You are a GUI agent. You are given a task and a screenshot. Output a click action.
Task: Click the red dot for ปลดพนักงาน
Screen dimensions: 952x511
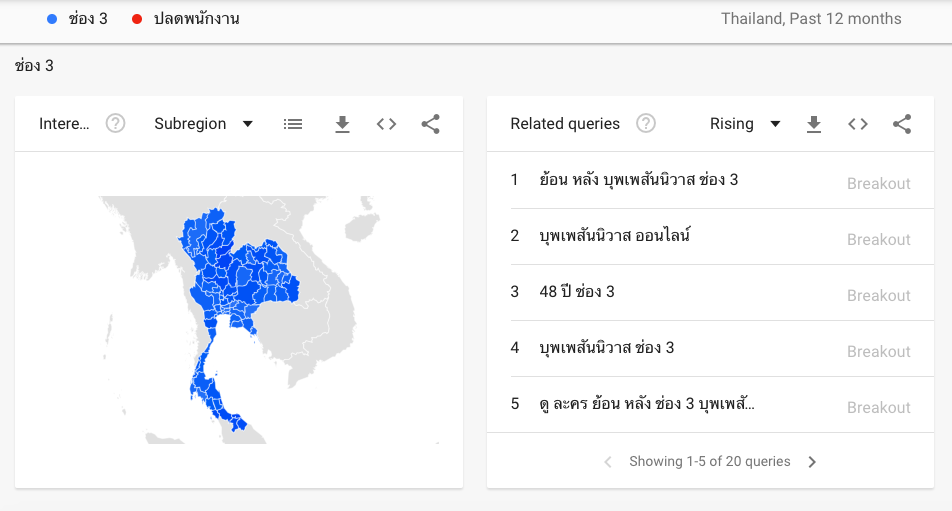pos(137,19)
